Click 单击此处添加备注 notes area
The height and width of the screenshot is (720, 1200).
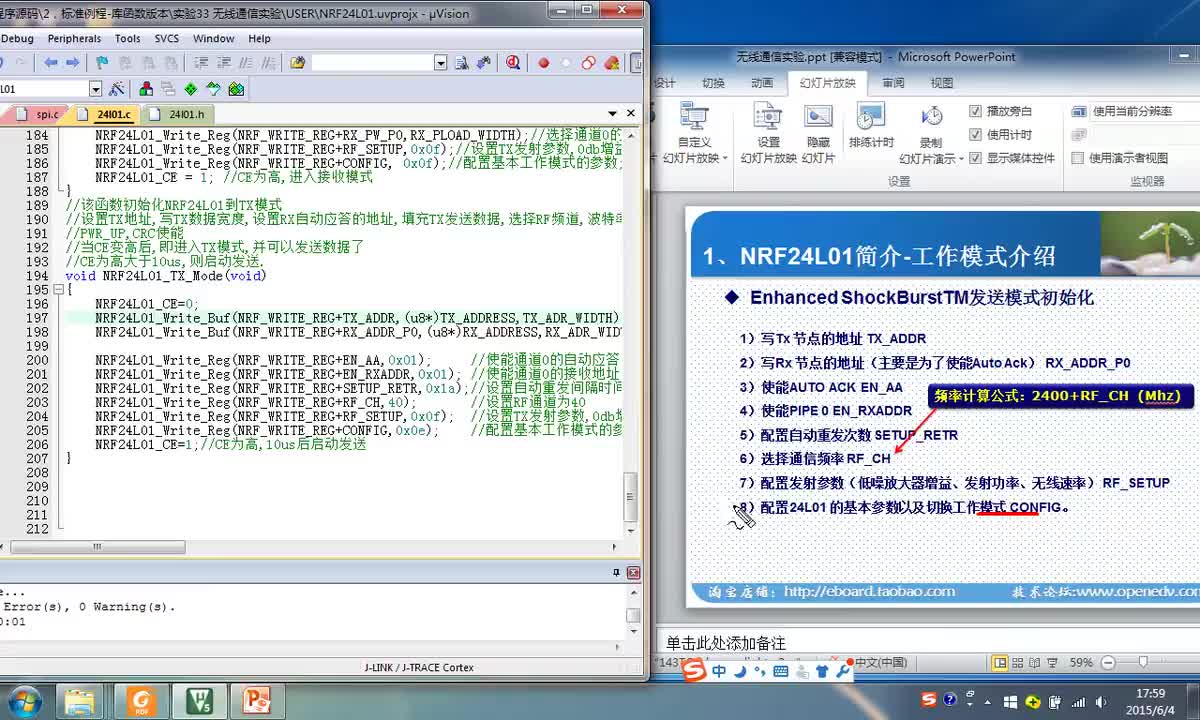(x=726, y=643)
